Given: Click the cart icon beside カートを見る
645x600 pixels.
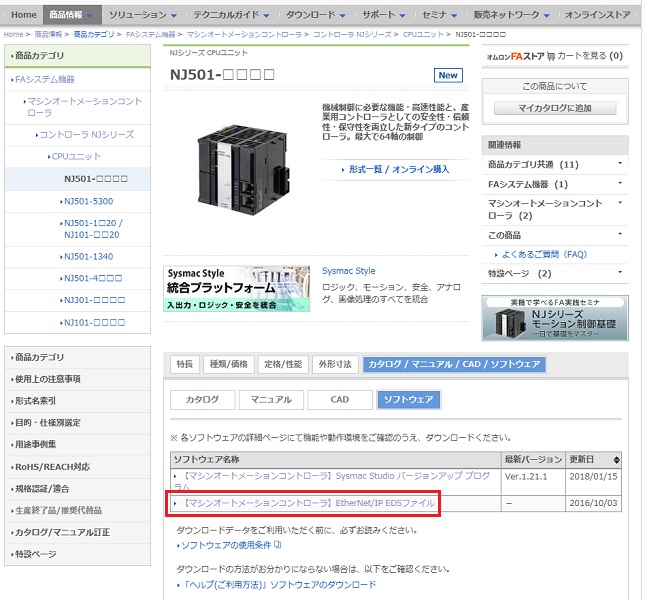Looking at the screenshot, I should click(x=551, y=56).
